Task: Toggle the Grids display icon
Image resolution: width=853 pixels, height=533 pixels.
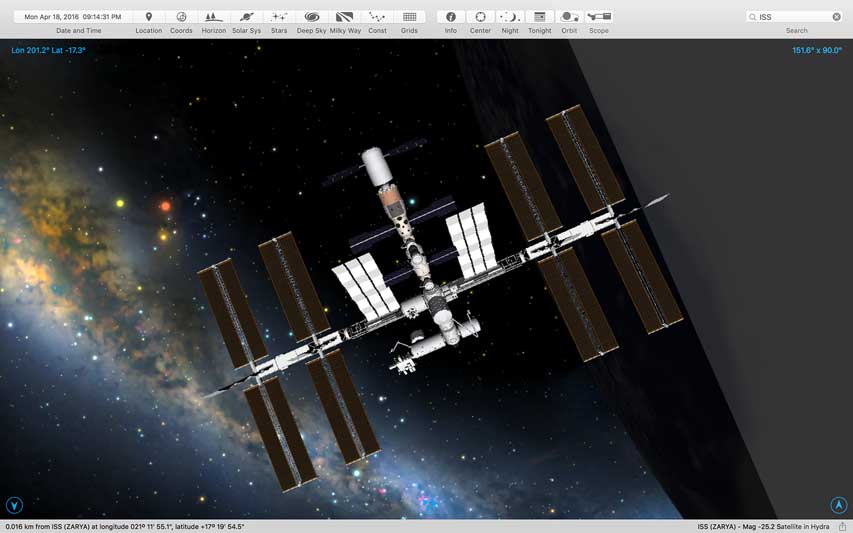Action: [x=410, y=17]
